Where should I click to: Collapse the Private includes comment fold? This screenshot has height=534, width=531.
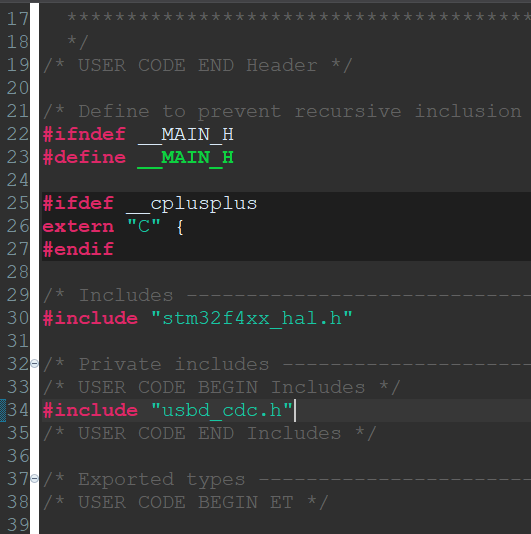coord(34,364)
